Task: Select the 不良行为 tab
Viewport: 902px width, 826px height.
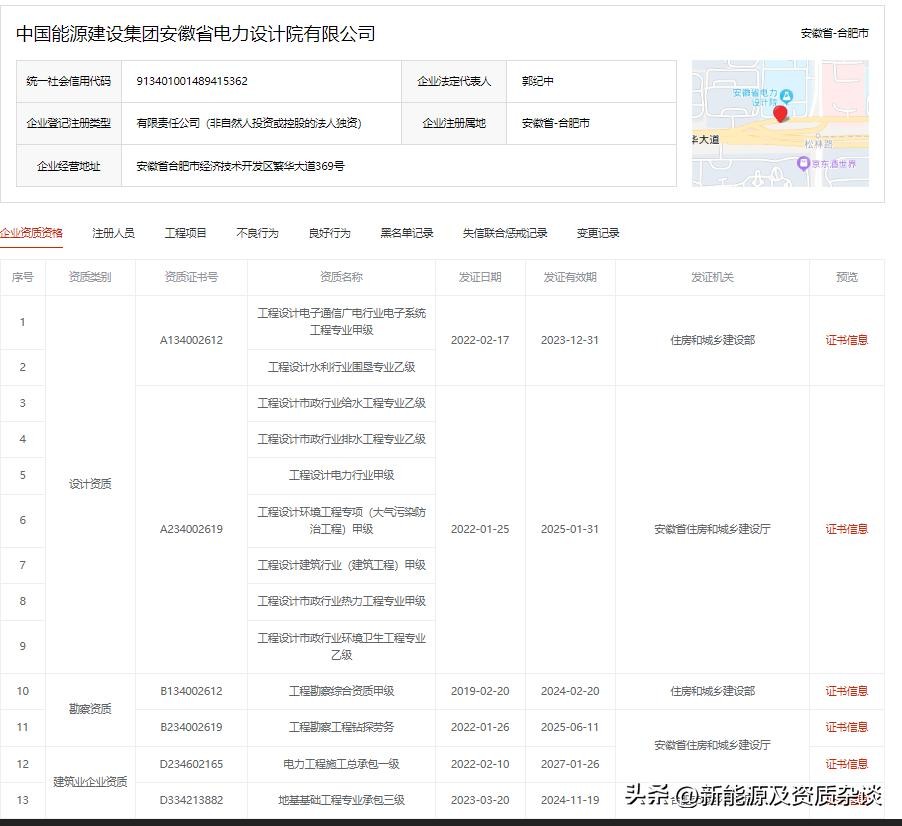Action: [x=257, y=233]
